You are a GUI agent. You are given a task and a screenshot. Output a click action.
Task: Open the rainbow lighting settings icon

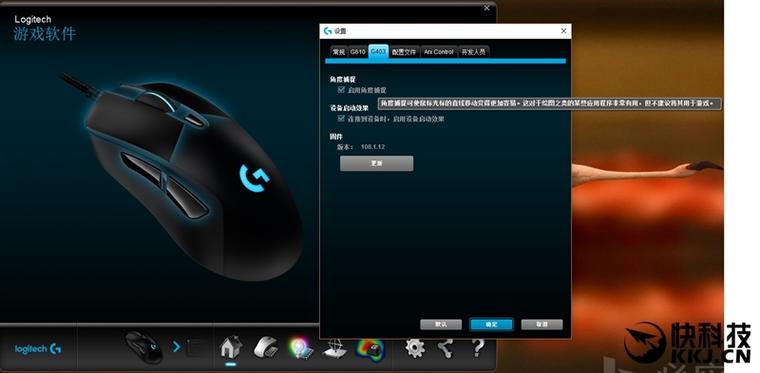(x=301, y=347)
